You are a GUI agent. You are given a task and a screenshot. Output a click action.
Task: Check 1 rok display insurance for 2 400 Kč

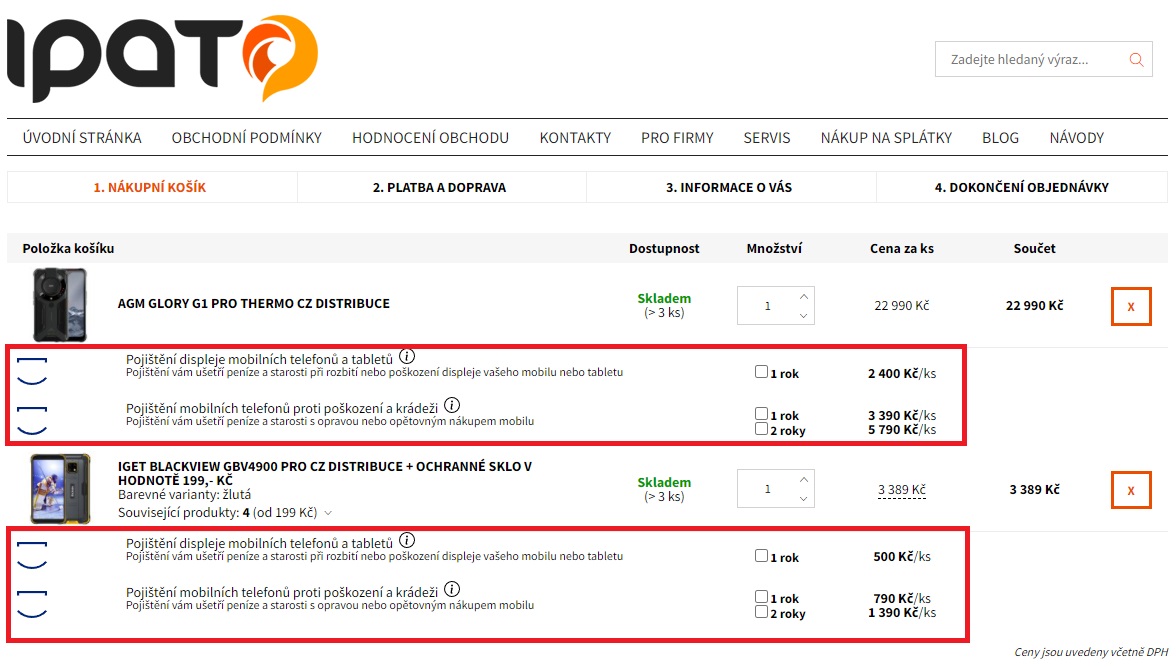[761, 371]
